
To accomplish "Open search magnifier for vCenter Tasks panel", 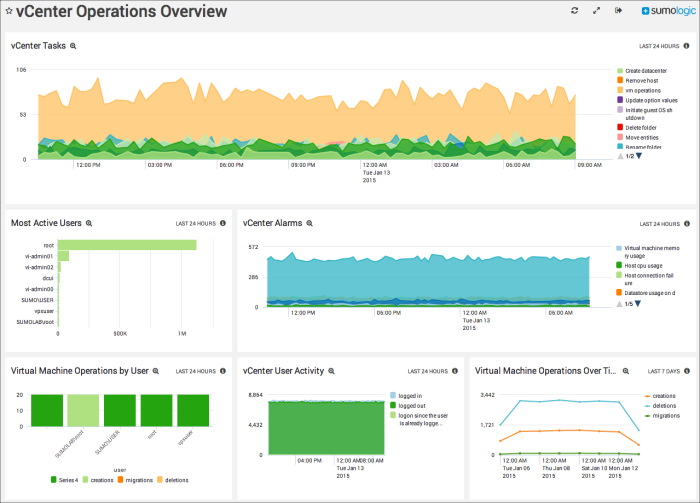I will pos(73,46).
